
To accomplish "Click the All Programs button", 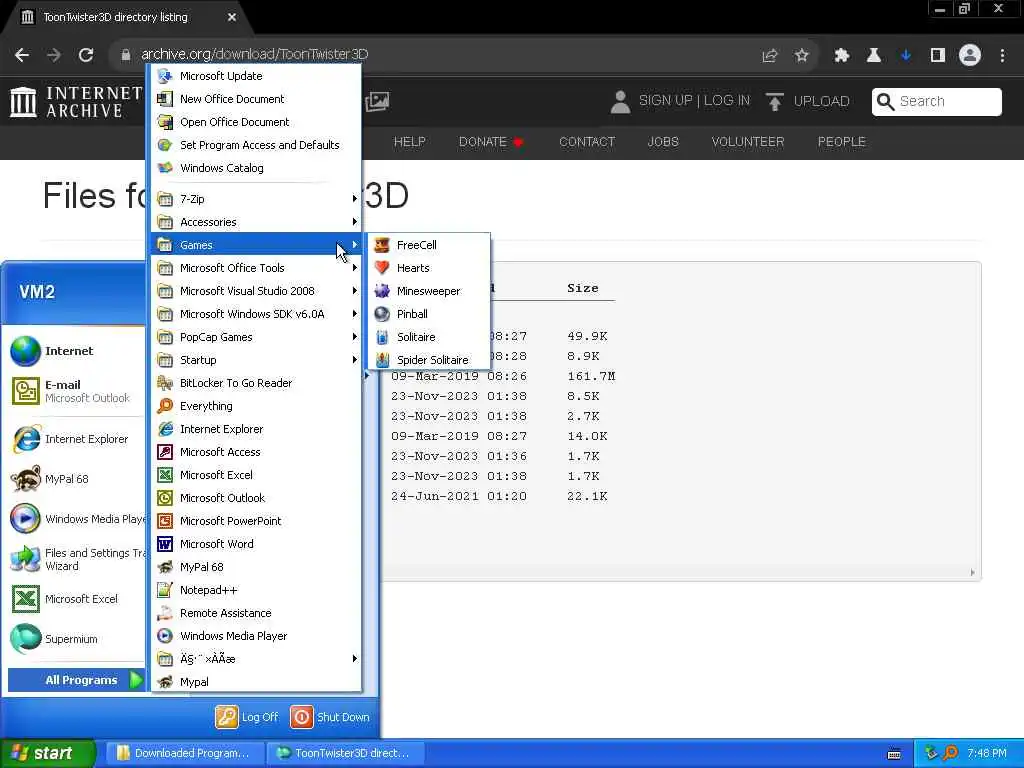I will (76, 680).
